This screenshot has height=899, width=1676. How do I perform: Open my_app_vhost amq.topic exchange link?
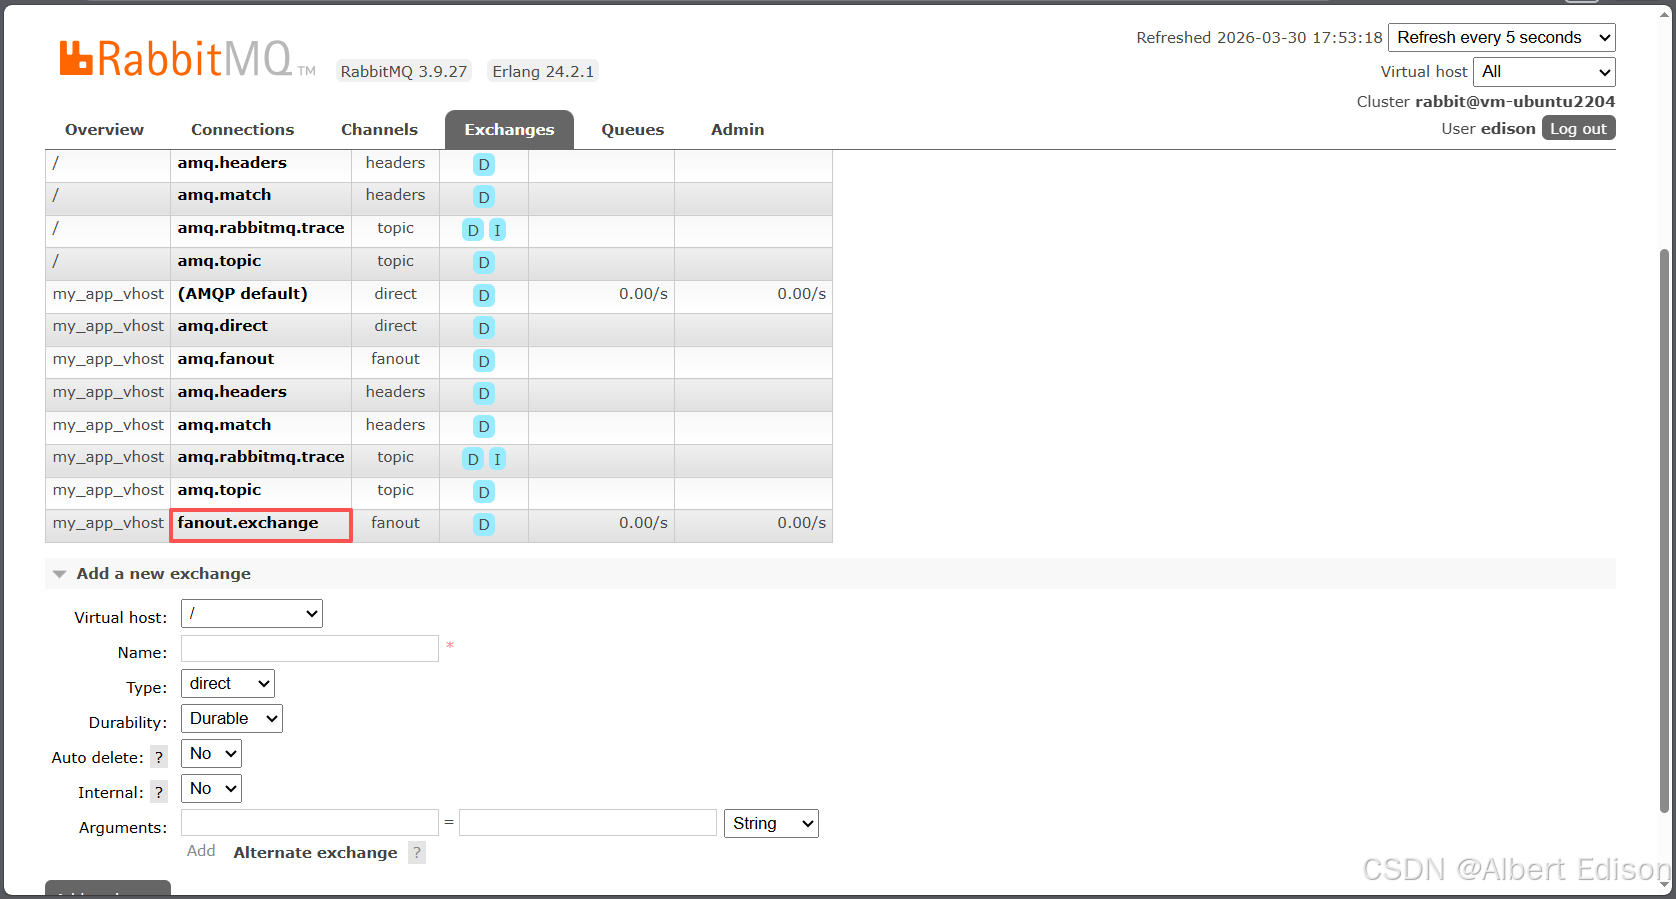coord(219,490)
